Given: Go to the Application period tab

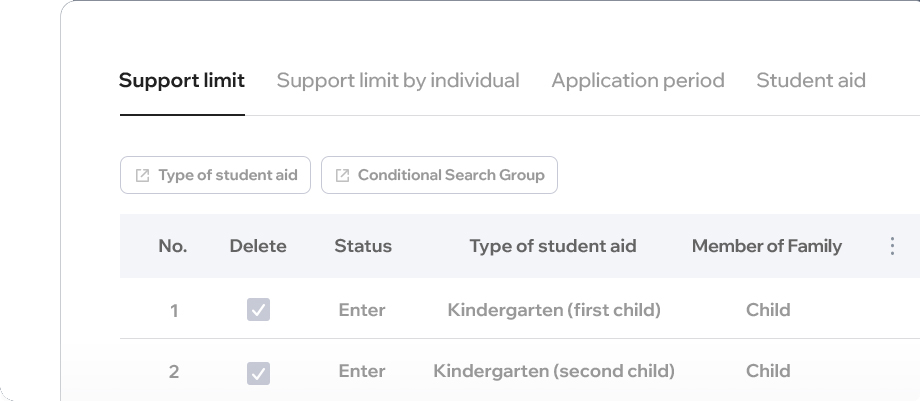Looking at the screenshot, I should click(638, 80).
